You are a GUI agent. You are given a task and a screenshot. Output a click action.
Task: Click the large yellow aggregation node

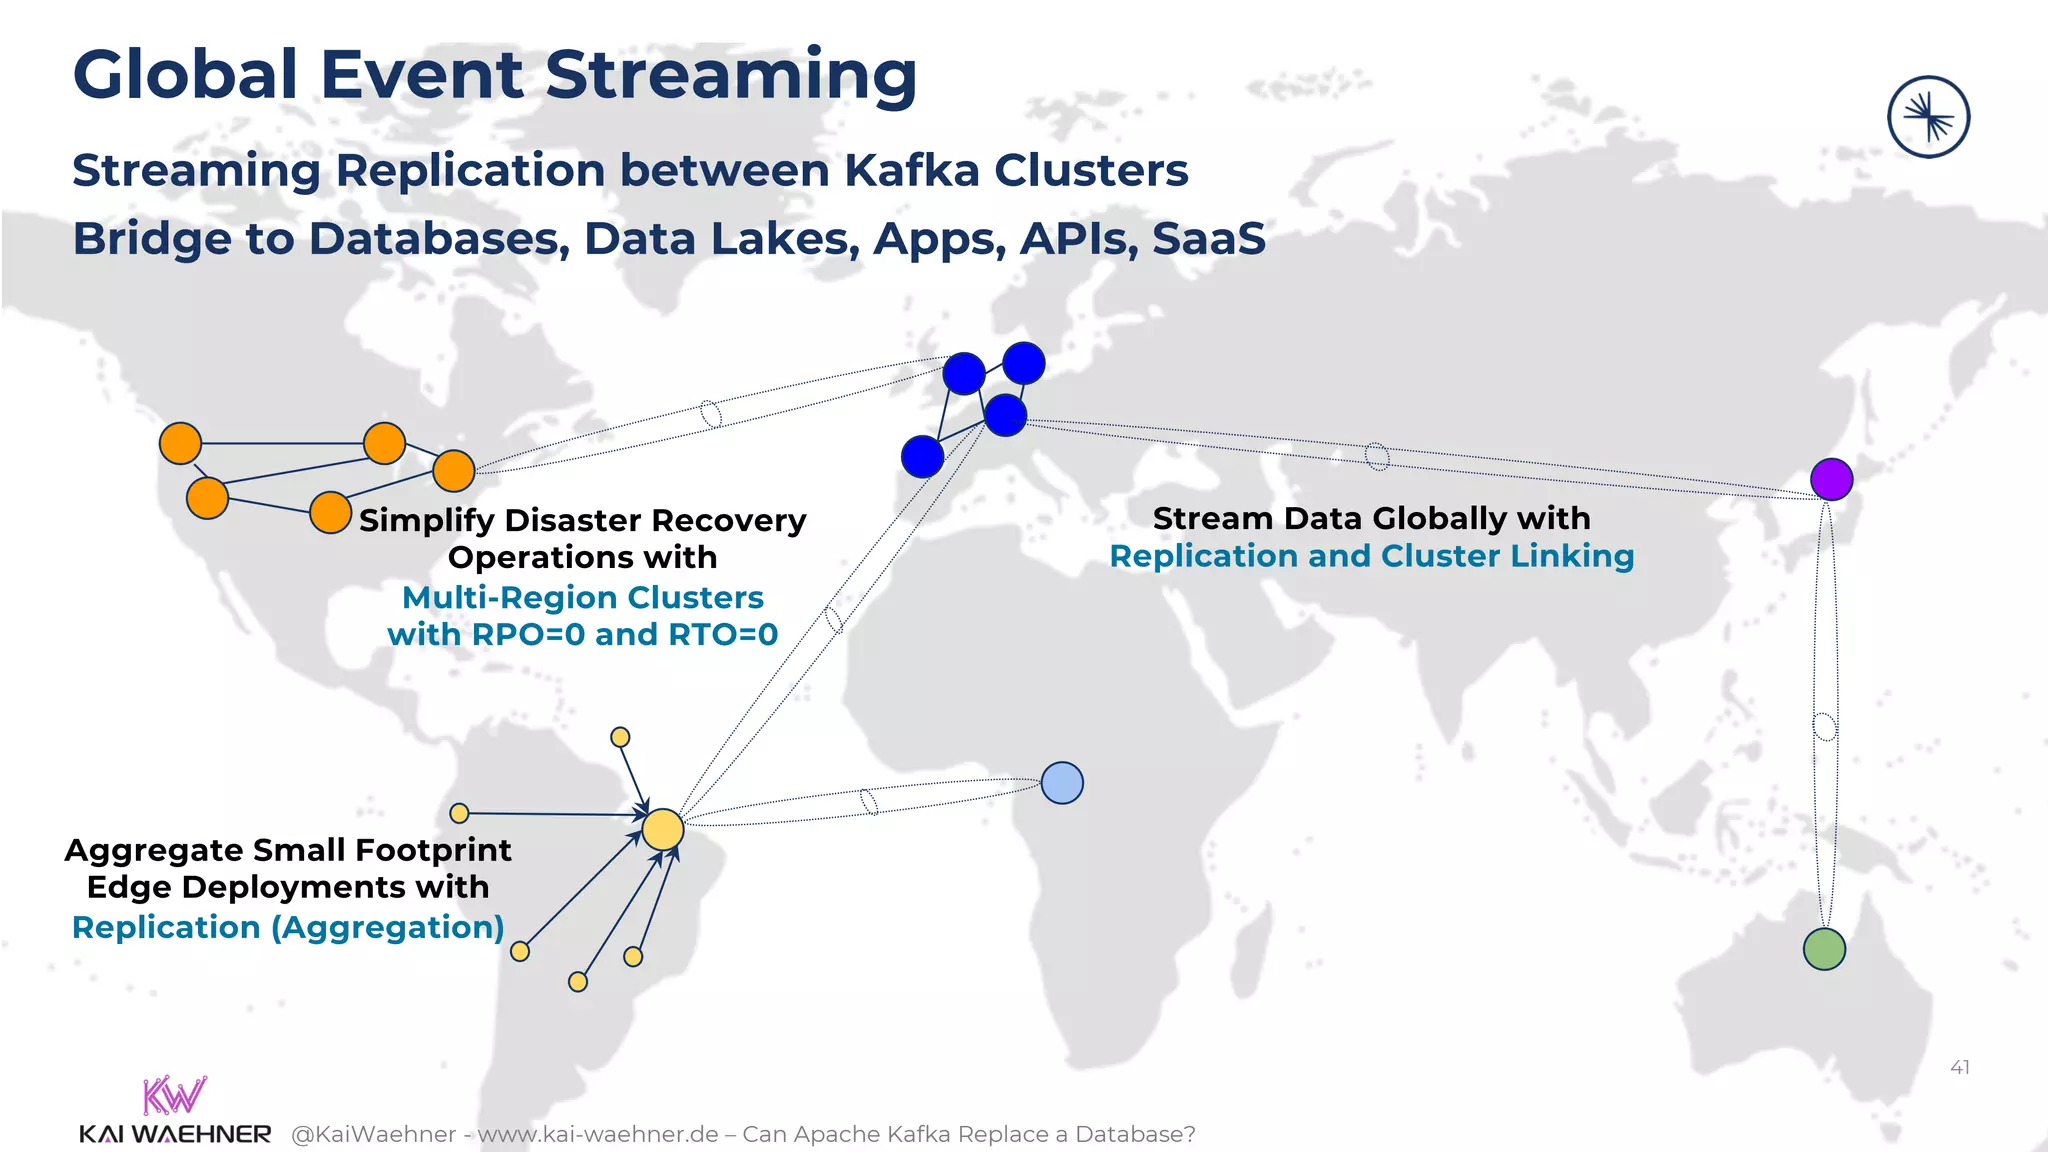pyautogui.click(x=662, y=829)
